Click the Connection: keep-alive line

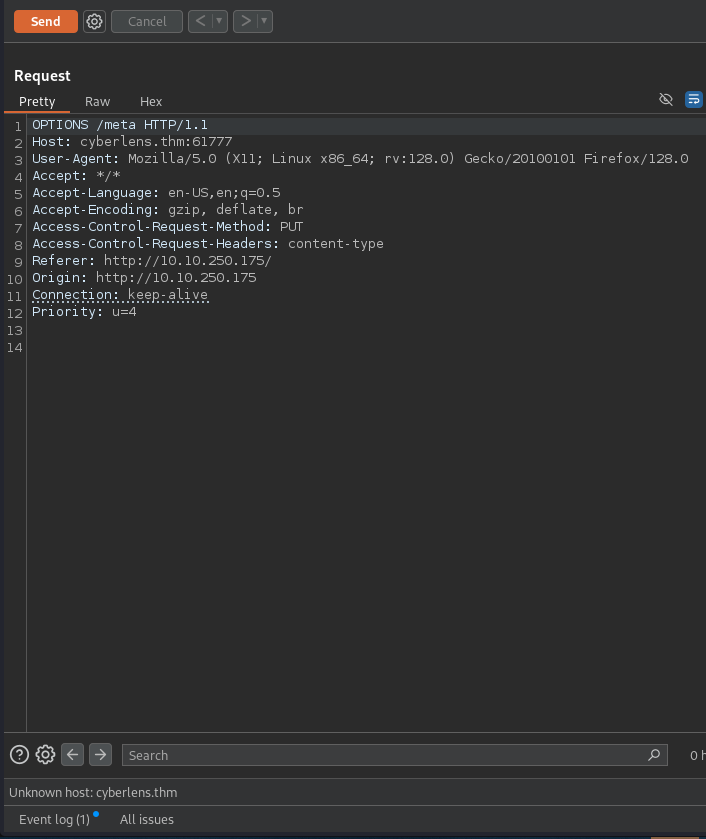pos(120,295)
